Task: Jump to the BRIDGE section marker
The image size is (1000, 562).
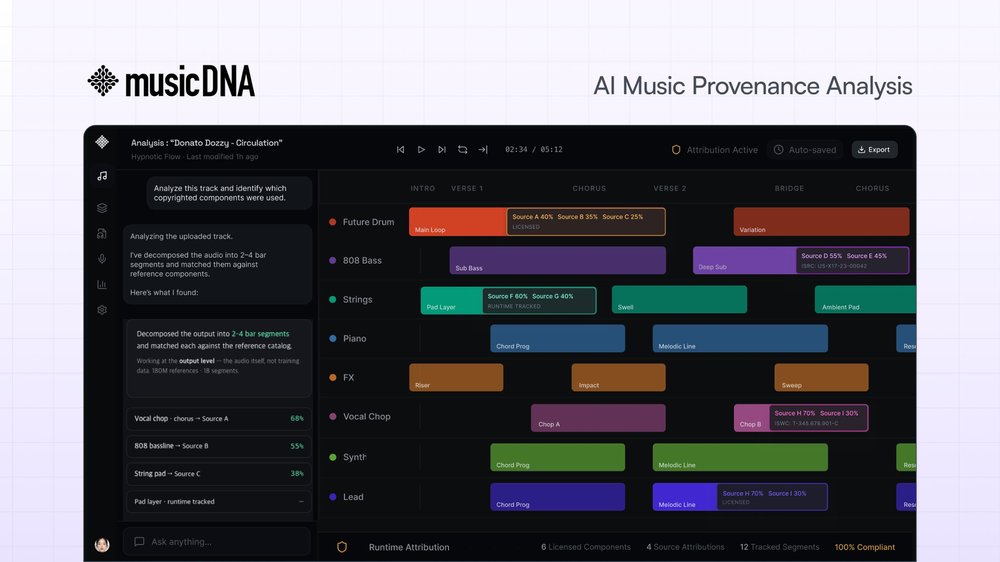Action: coord(789,188)
